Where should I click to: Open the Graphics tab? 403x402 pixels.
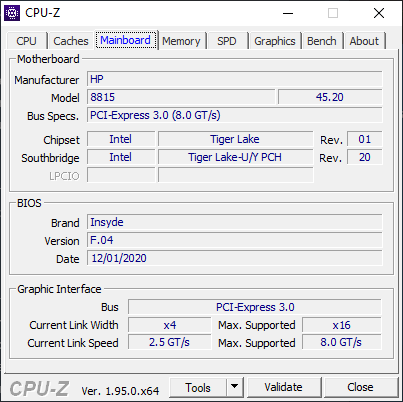coord(275,41)
